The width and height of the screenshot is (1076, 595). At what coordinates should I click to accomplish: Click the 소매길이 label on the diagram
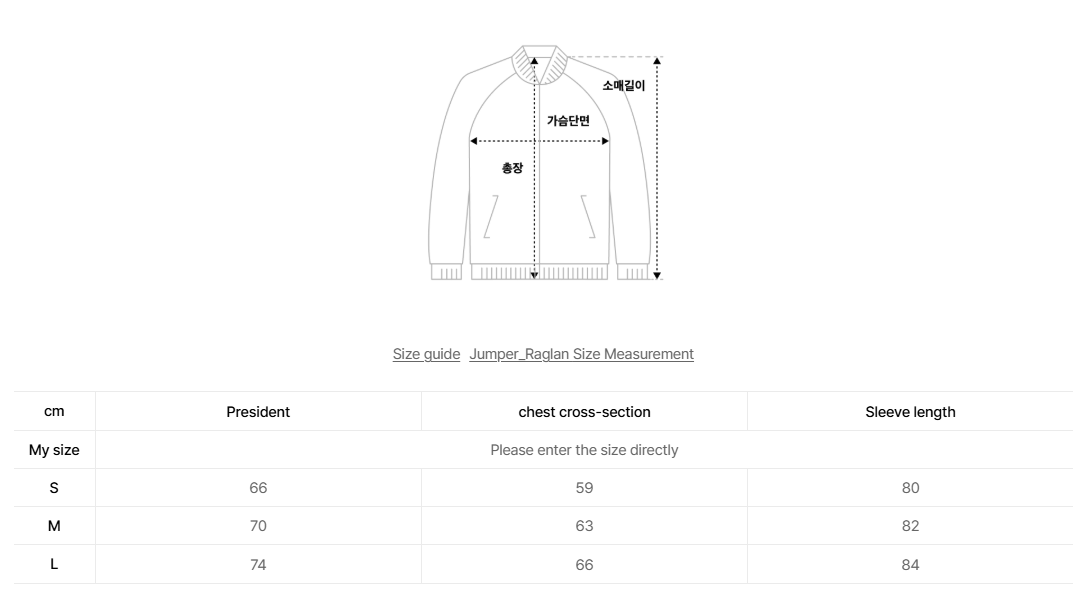(x=624, y=86)
